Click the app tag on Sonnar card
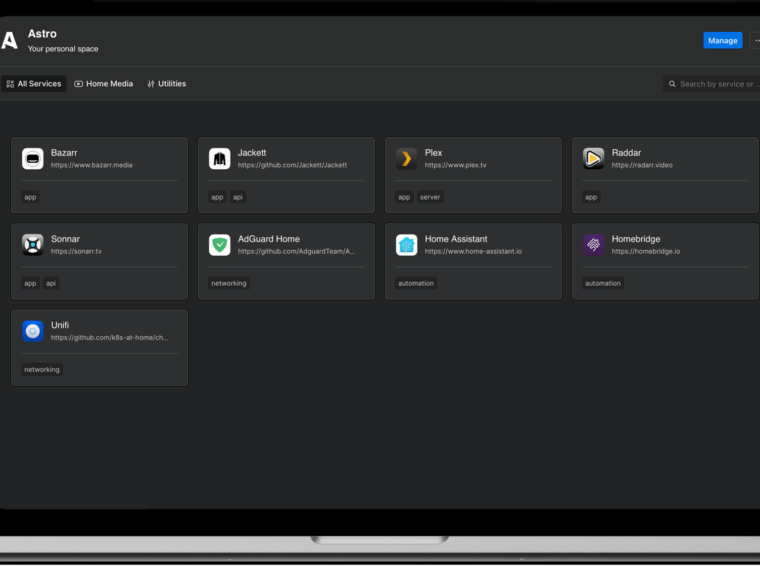 30,284
